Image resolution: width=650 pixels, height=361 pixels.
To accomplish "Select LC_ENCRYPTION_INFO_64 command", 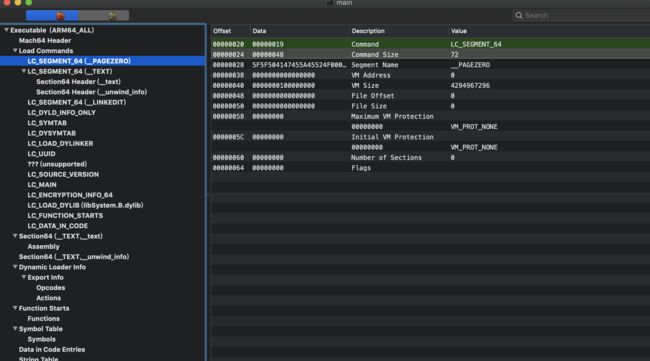I will 70,195.
